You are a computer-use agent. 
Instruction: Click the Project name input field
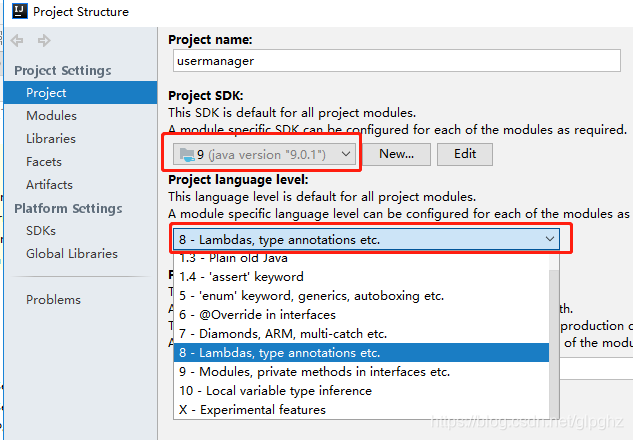click(396, 61)
